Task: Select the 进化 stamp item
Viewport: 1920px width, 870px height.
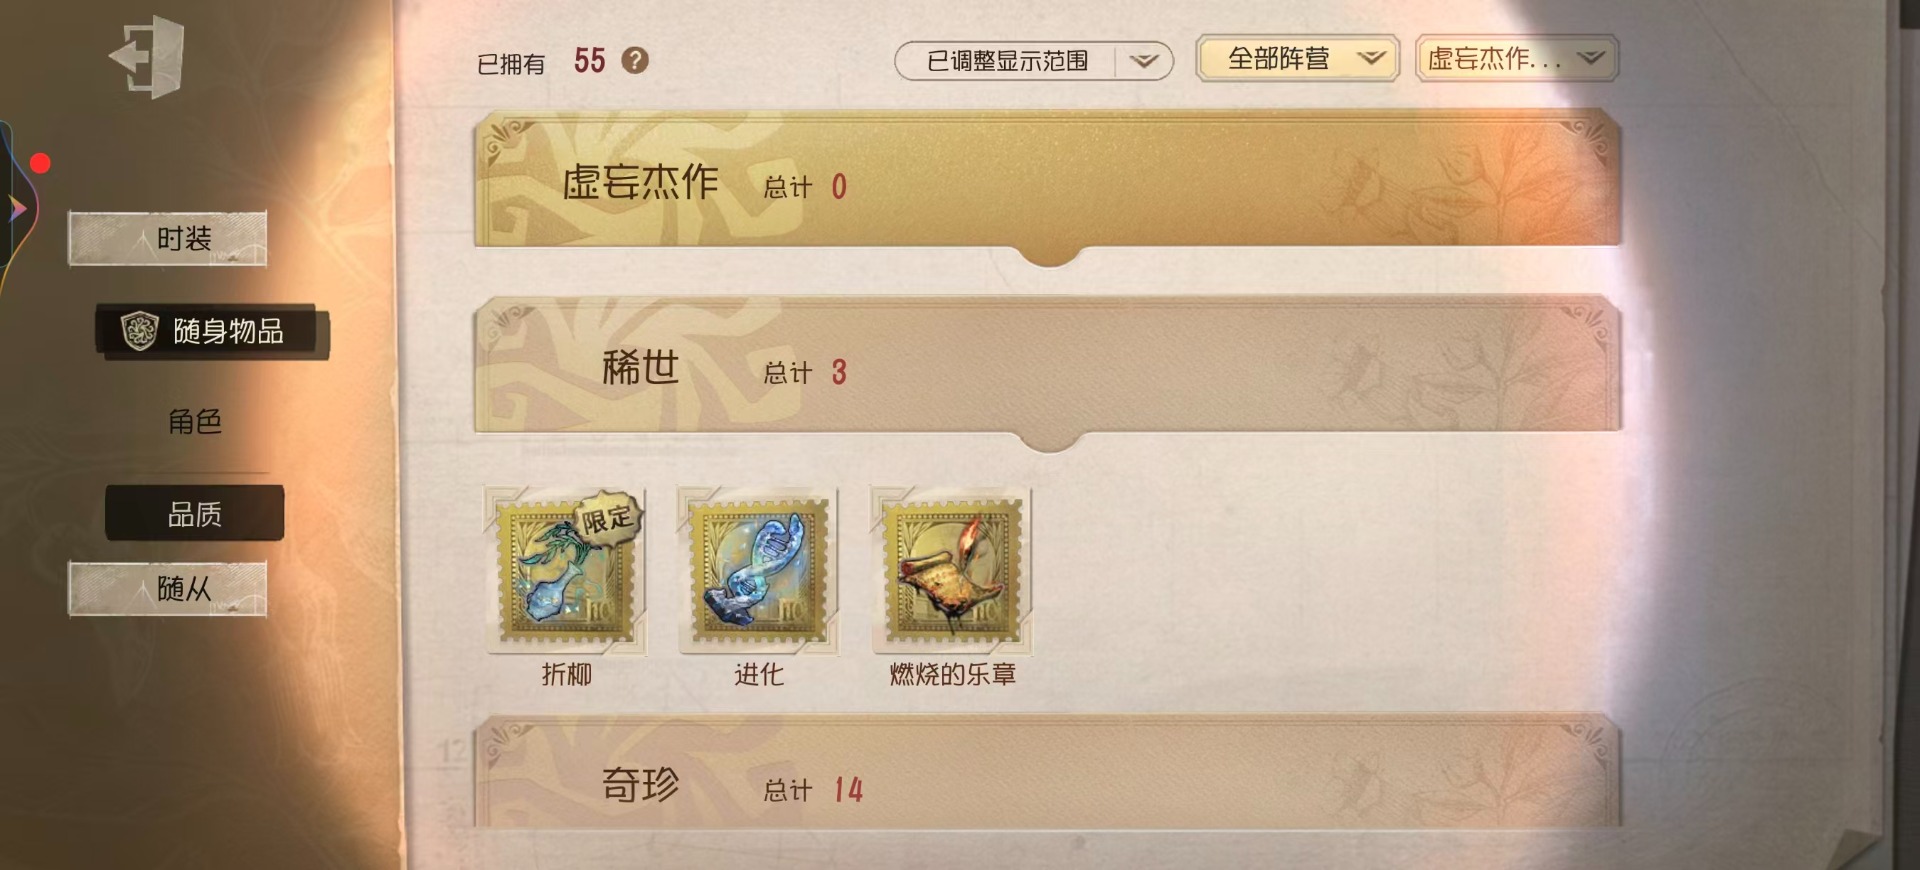Action: coord(758,571)
